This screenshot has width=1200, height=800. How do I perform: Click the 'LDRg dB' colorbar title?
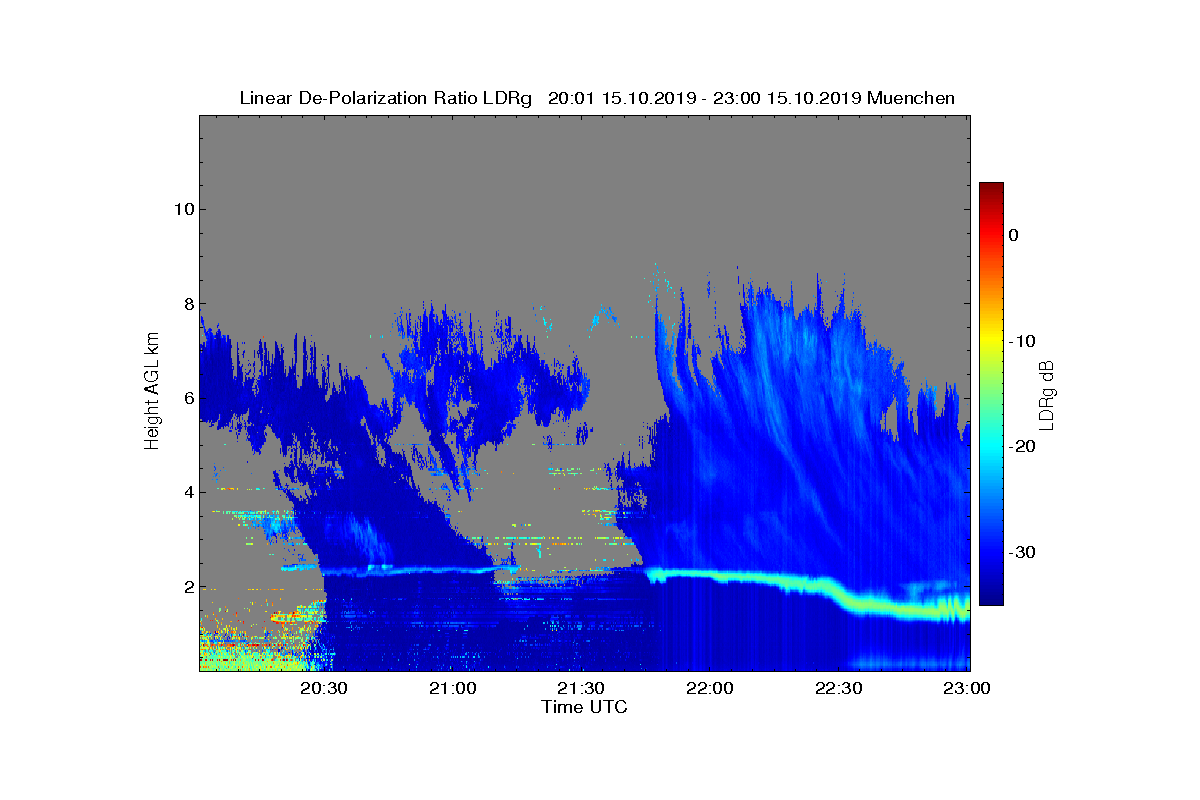tap(1047, 394)
